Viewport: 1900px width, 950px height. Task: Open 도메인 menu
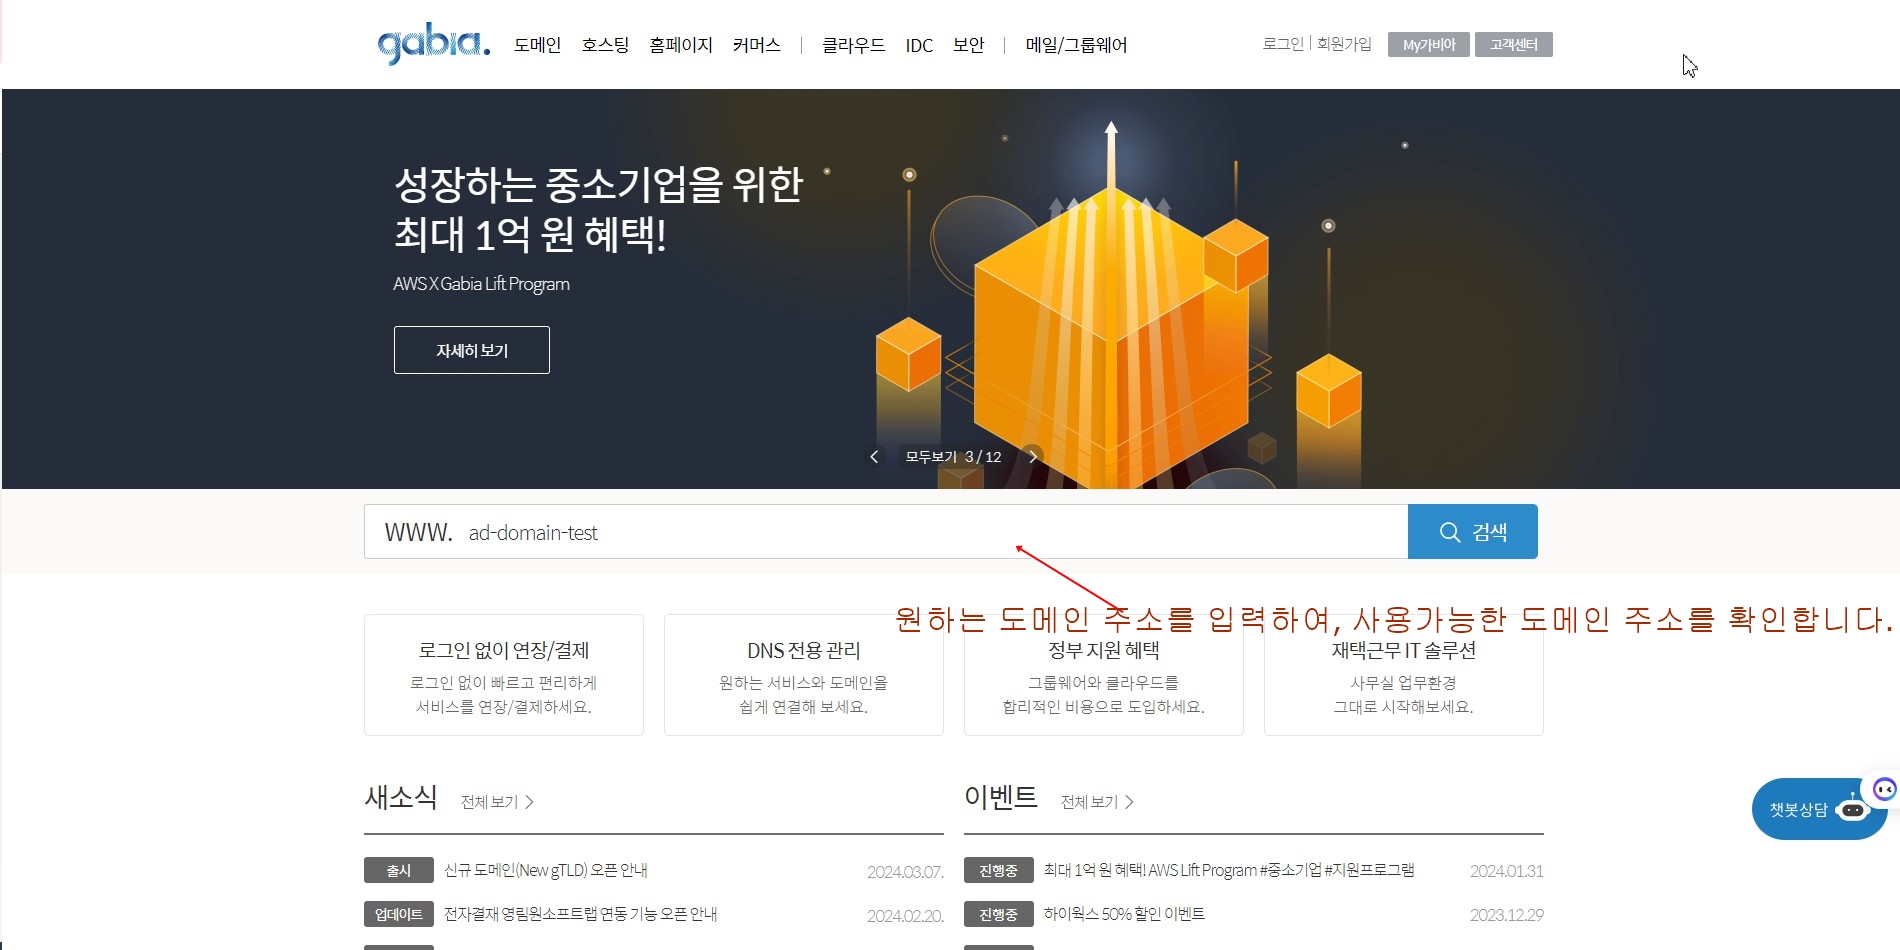[x=537, y=45]
